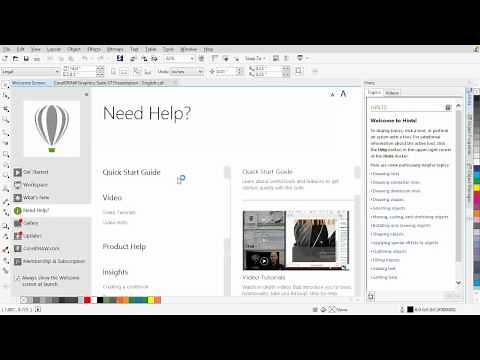This screenshot has width=480, height=360.
Task: Click the green Need Help info icon
Action: (18, 210)
